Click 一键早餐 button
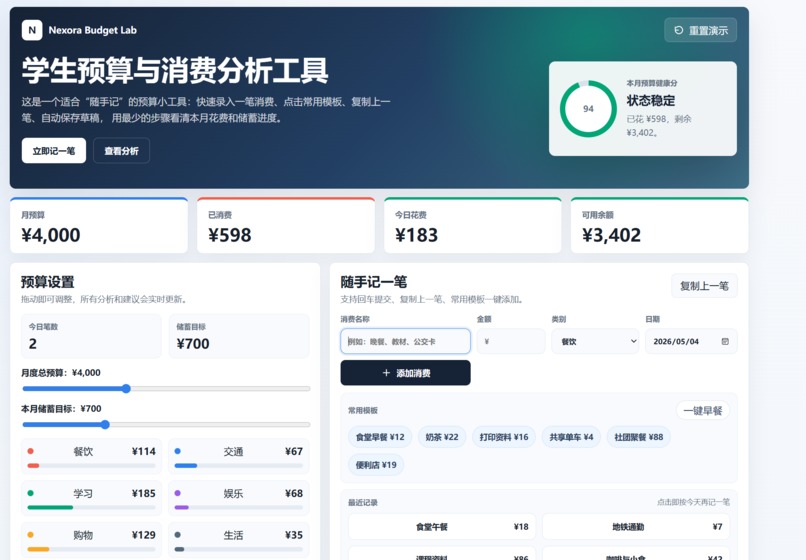806x560 pixels. (703, 410)
